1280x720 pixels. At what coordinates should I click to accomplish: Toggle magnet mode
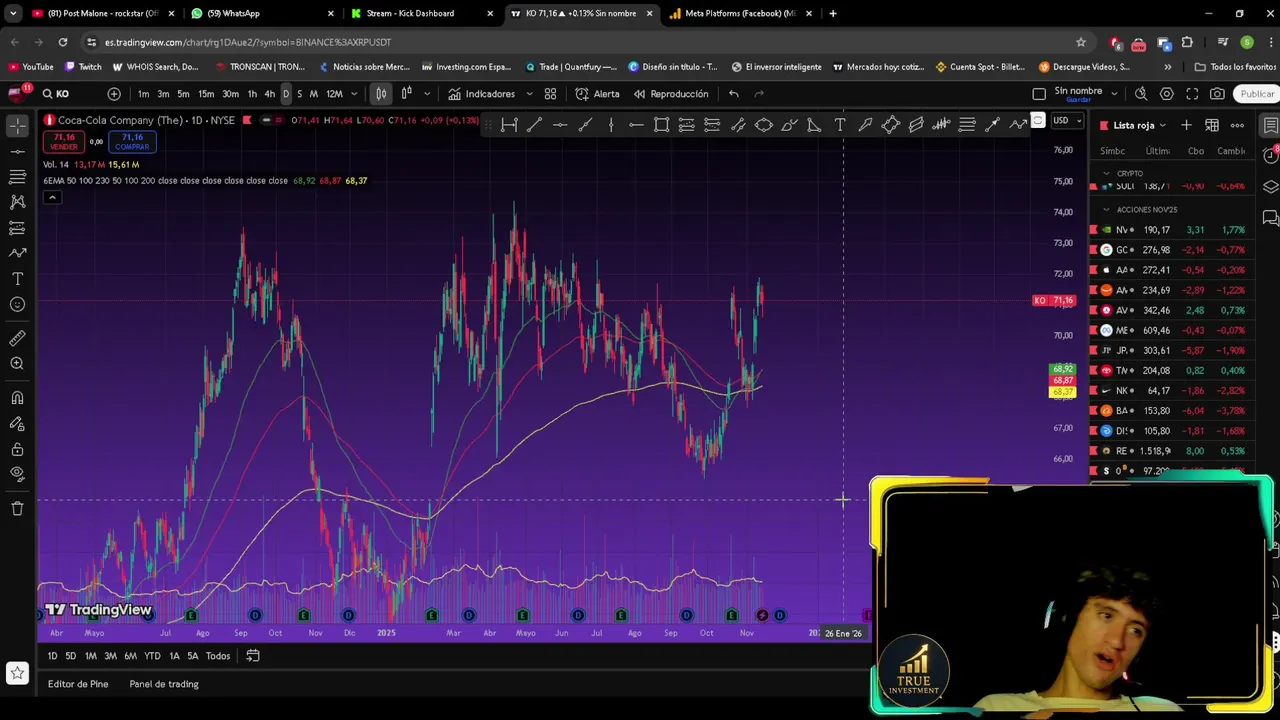[x=17, y=398]
